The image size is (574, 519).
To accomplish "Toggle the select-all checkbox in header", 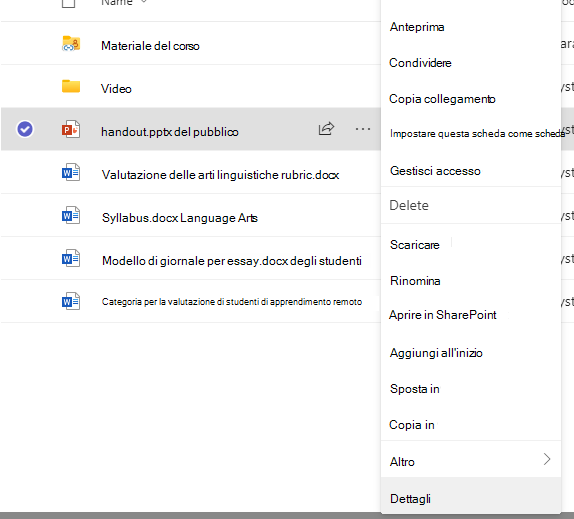I will tap(68, 3).
